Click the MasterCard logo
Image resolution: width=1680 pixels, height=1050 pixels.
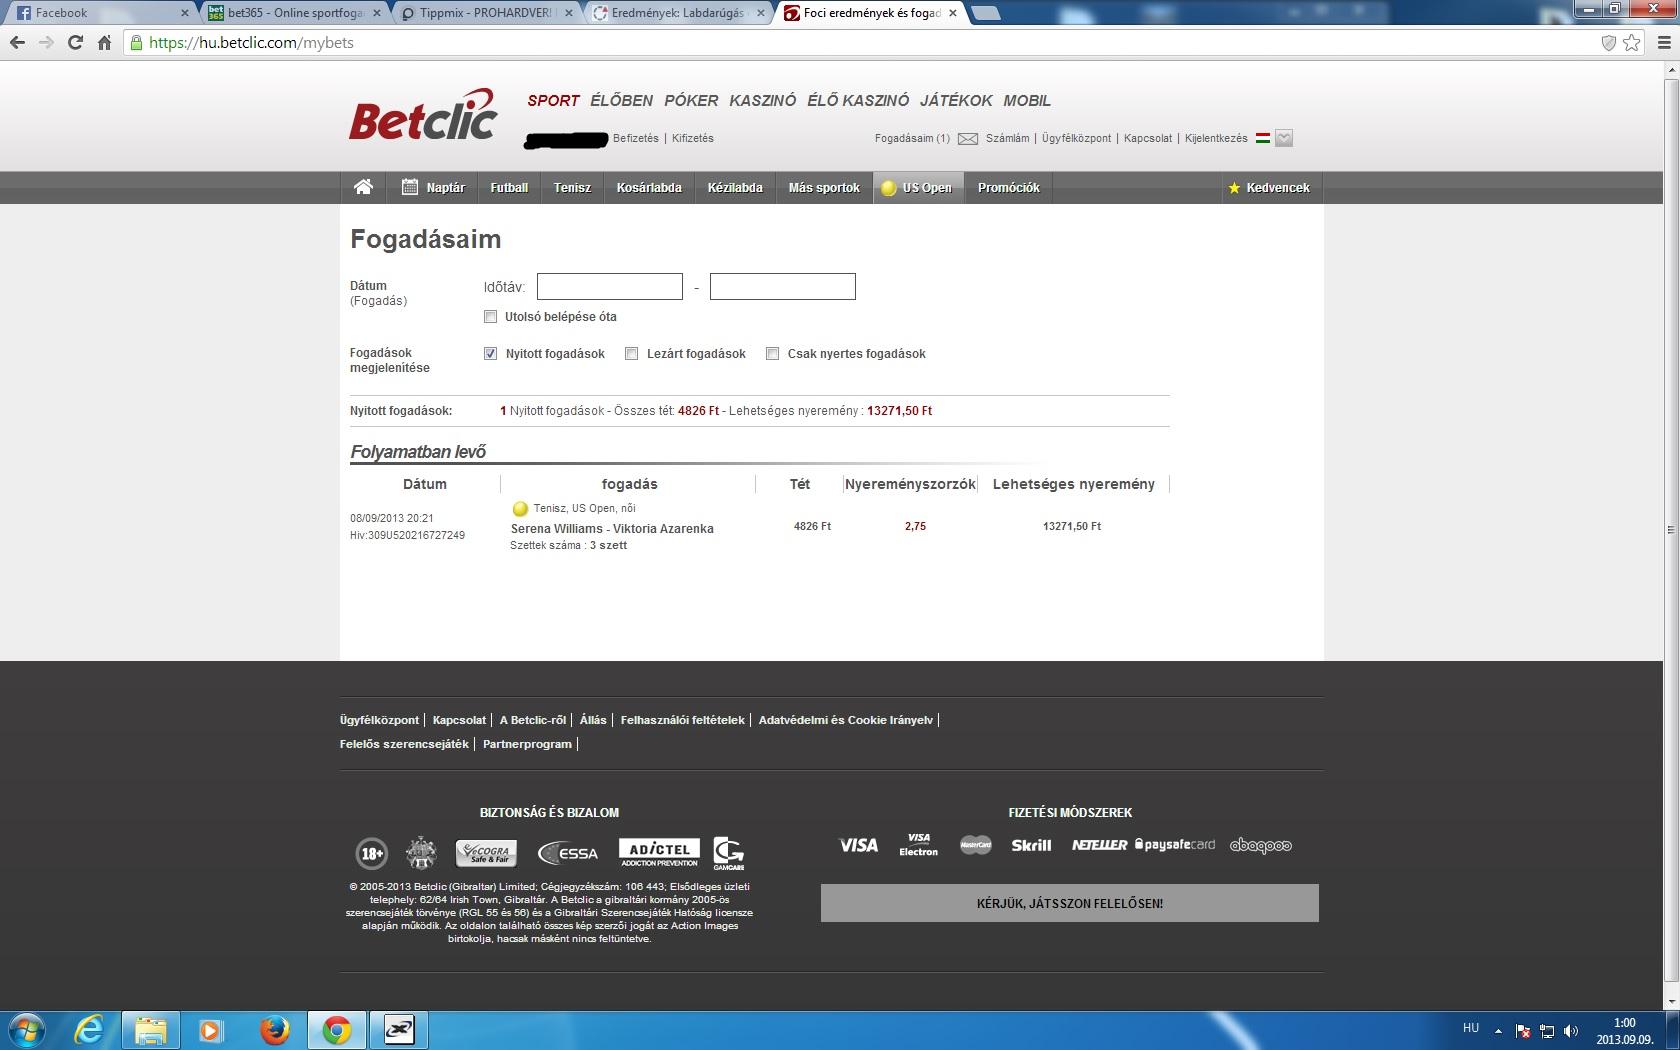point(976,845)
